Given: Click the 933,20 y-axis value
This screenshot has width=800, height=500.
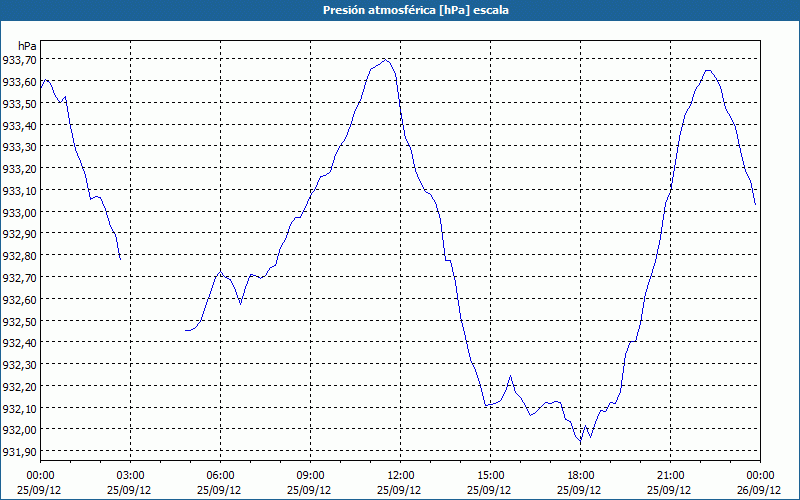Looking at the screenshot, I should click(19, 168).
